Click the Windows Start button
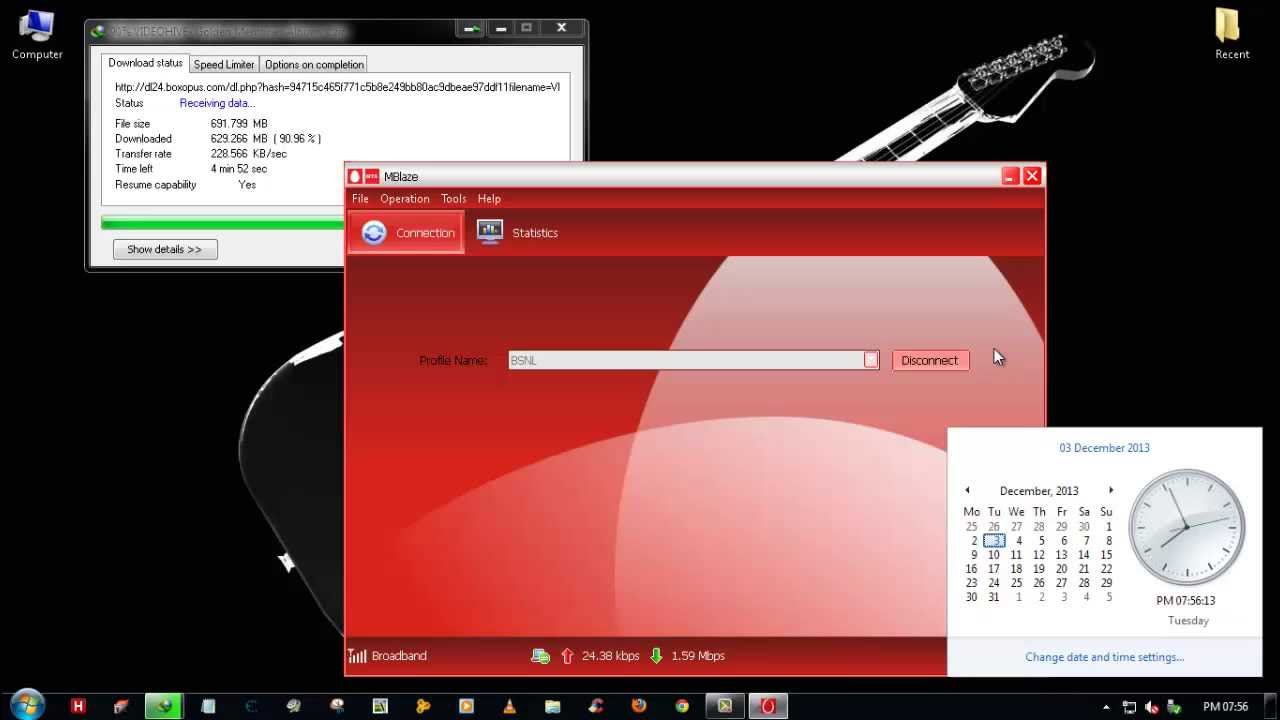1280x720 pixels. point(28,705)
